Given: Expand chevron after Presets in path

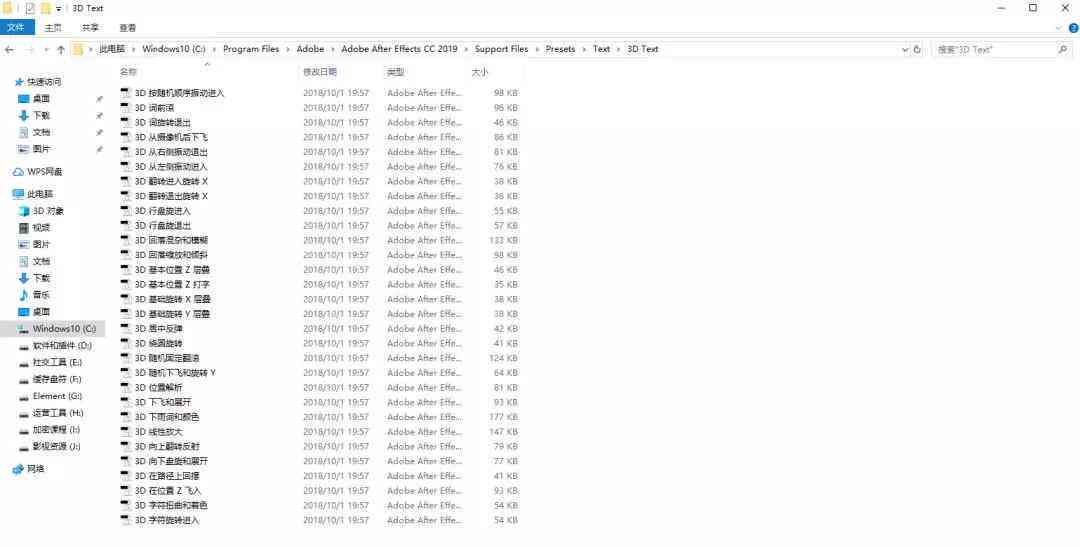Looking at the screenshot, I should click(x=583, y=50).
